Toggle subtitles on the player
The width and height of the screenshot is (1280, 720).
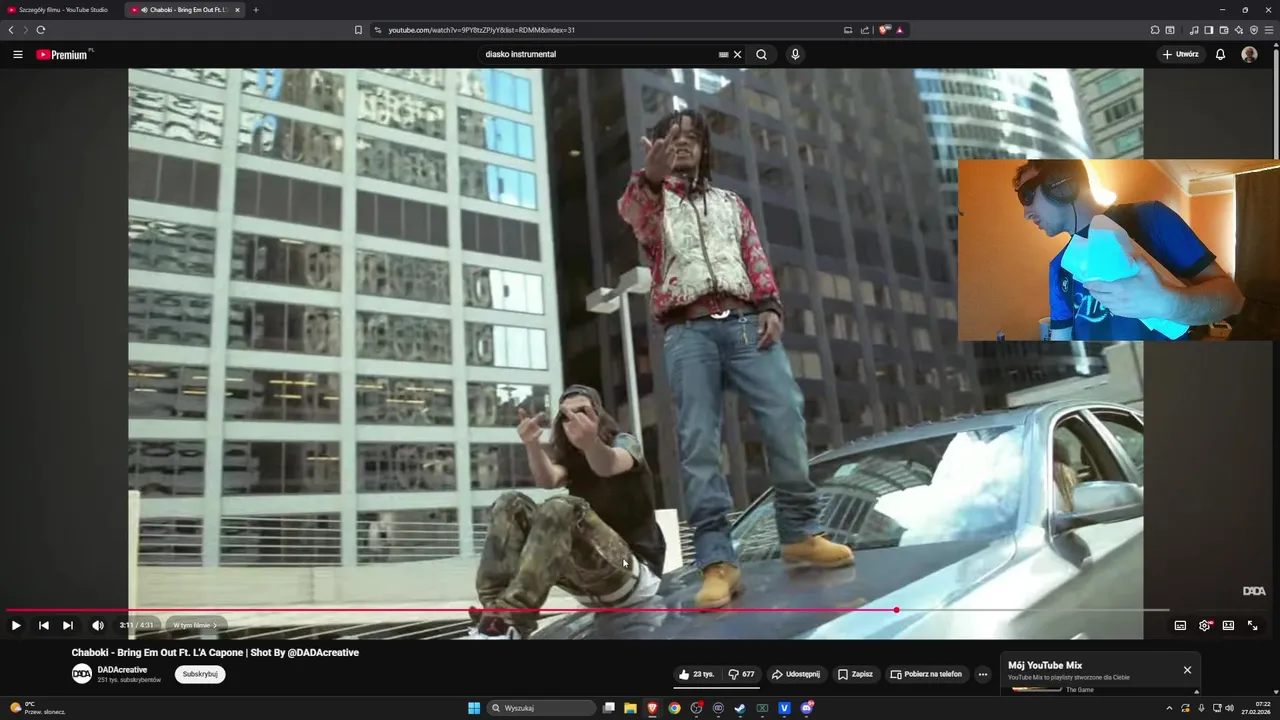pos(1180,625)
